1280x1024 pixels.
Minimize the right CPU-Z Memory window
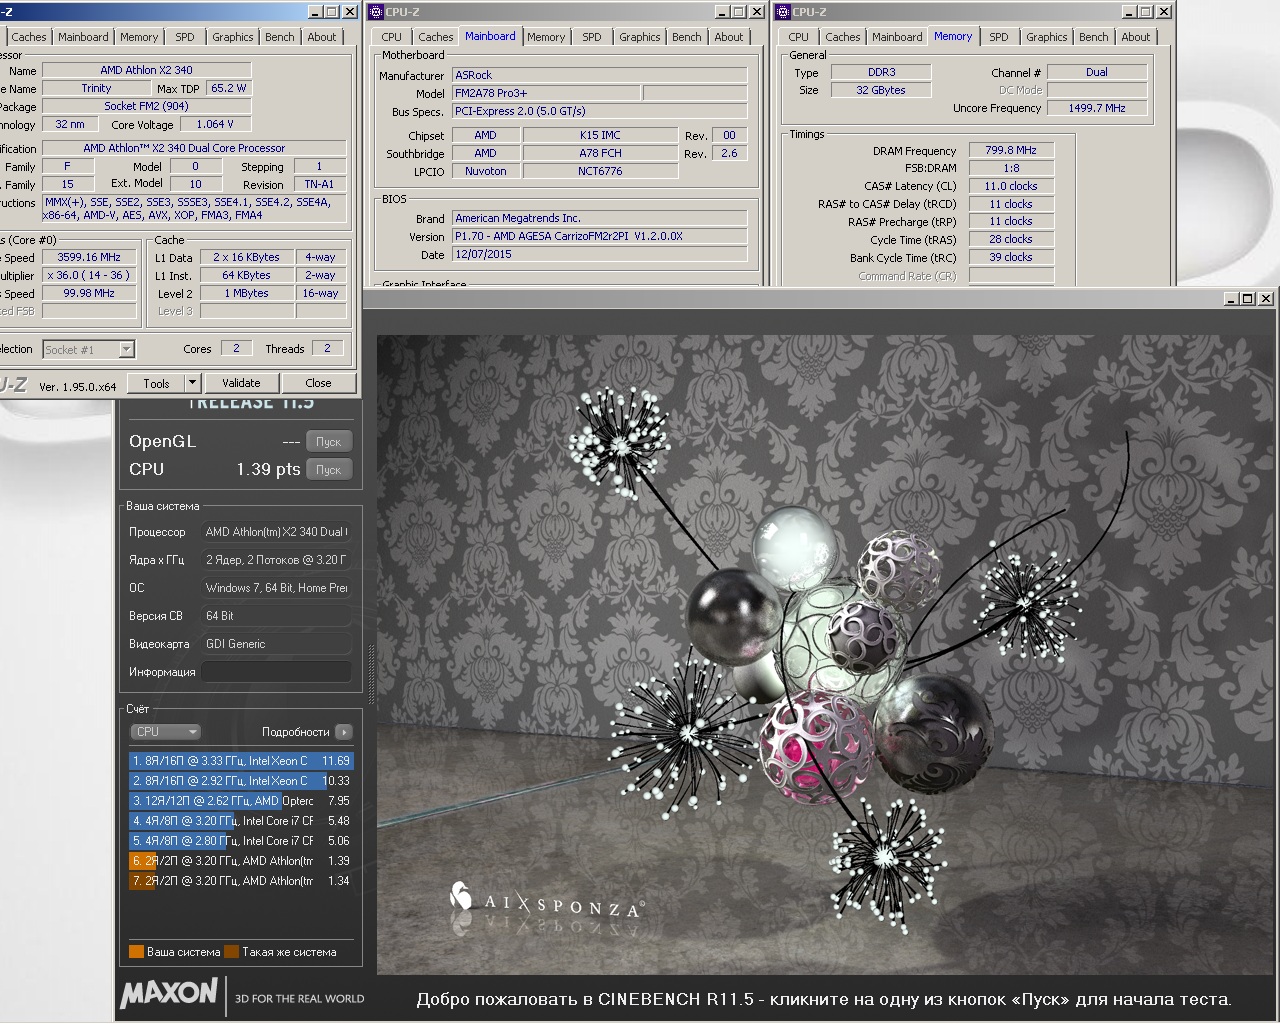[1128, 12]
